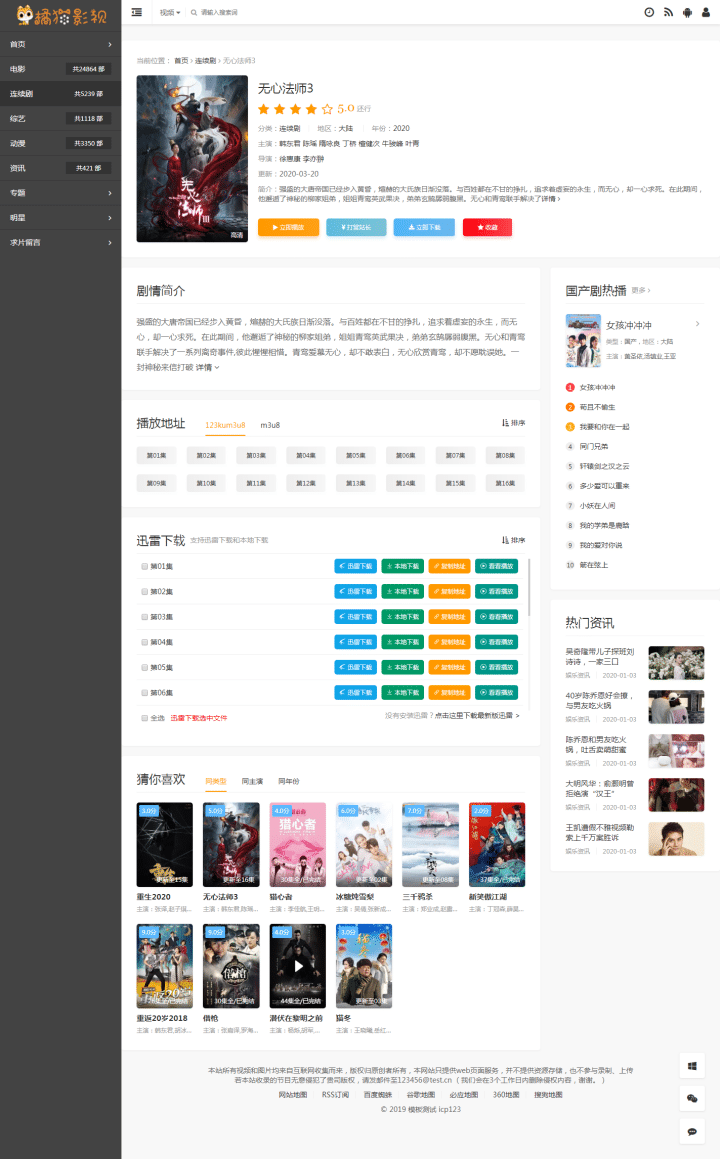Check the 第04集 download checkbox

[145, 642]
